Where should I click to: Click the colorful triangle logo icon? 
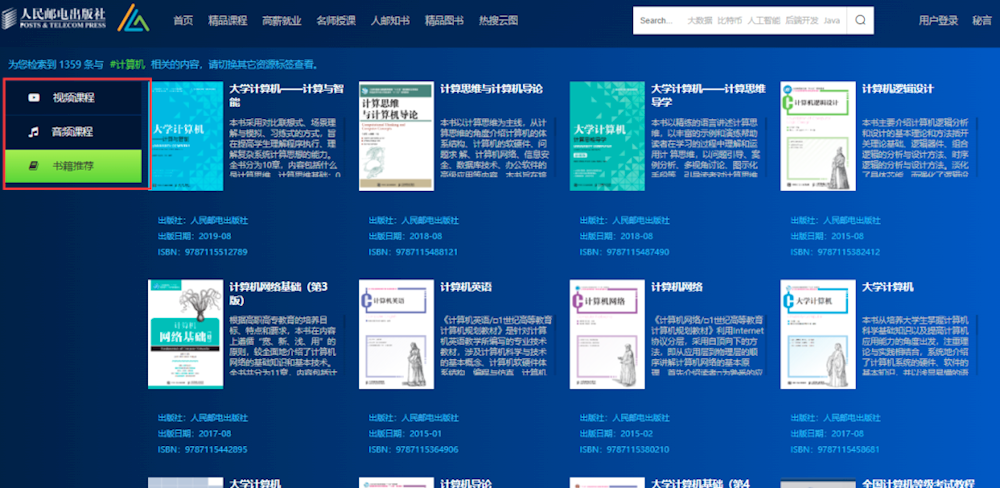click(133, 19)
